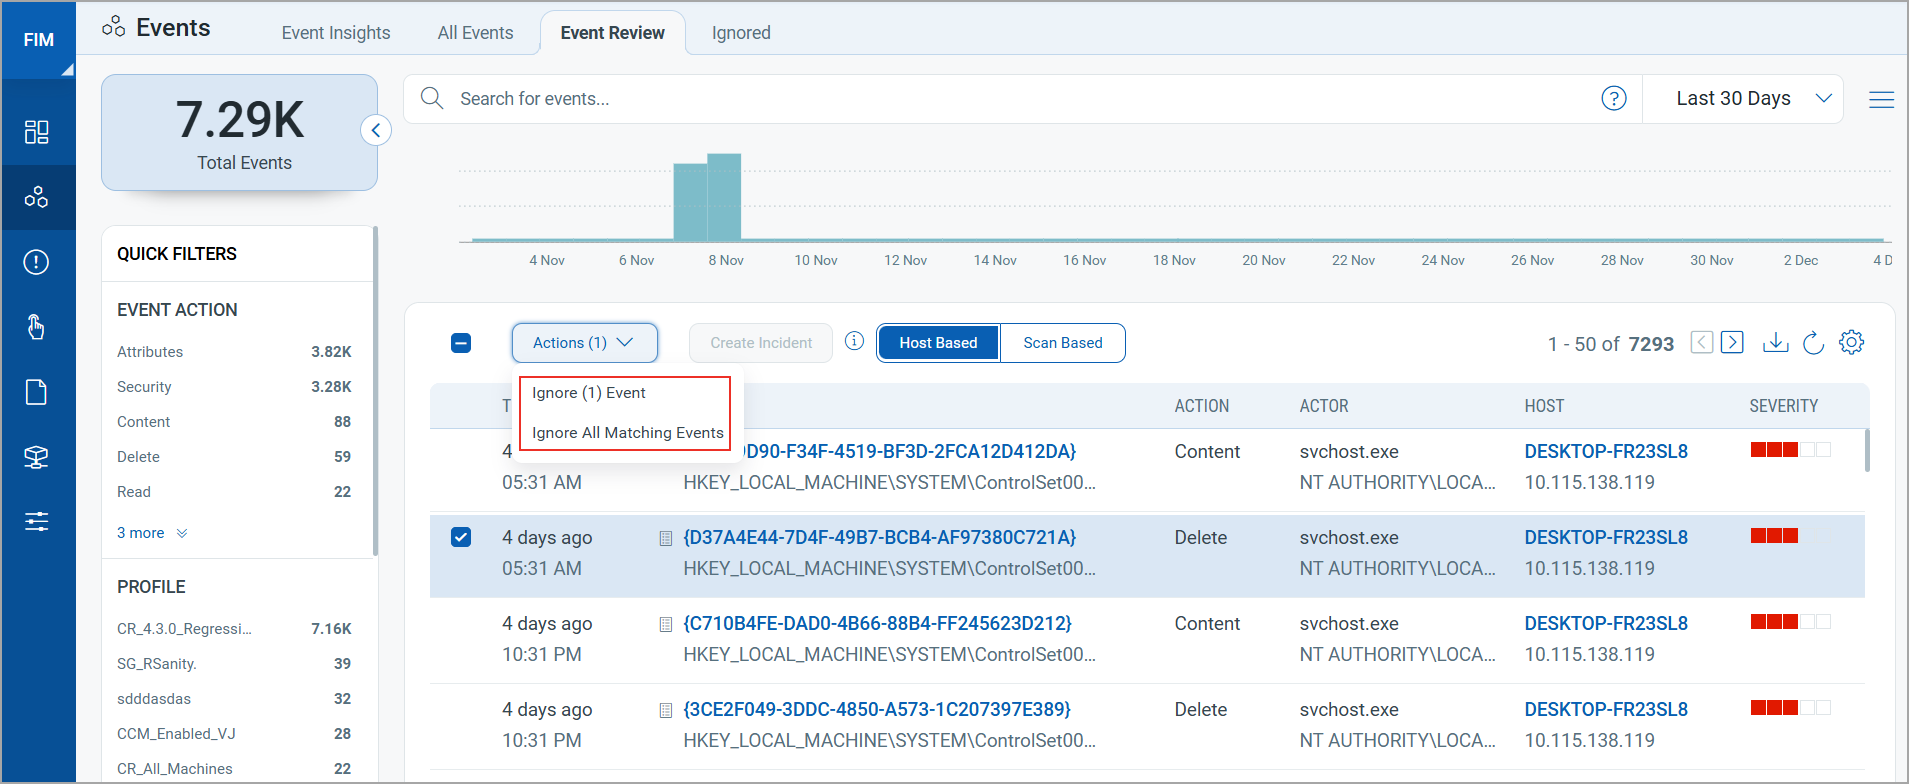Image resolution: width=1909 pixels, height=784 pixels.
Task: Open details icon for C710B4FE event
Action: click(x=666, y=624)
